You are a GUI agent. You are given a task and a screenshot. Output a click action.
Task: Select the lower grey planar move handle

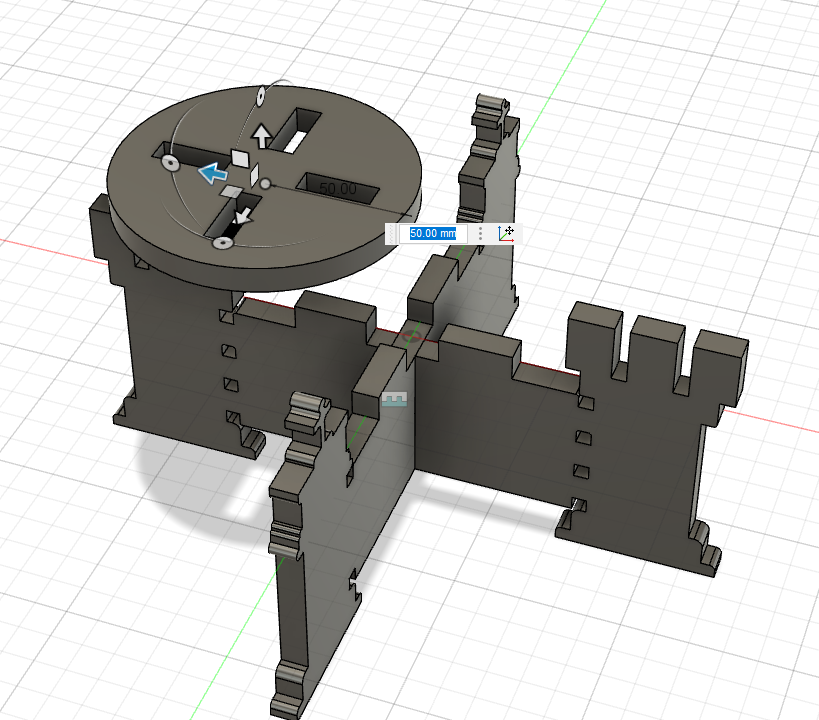tap(230, 192)
